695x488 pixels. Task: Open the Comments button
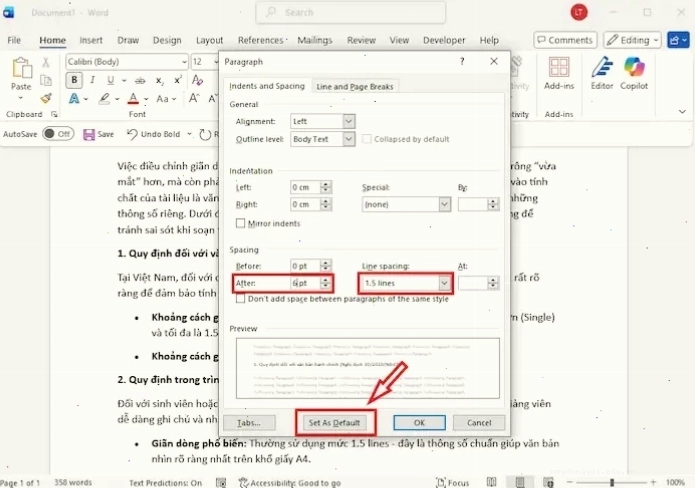pos(565,40)
